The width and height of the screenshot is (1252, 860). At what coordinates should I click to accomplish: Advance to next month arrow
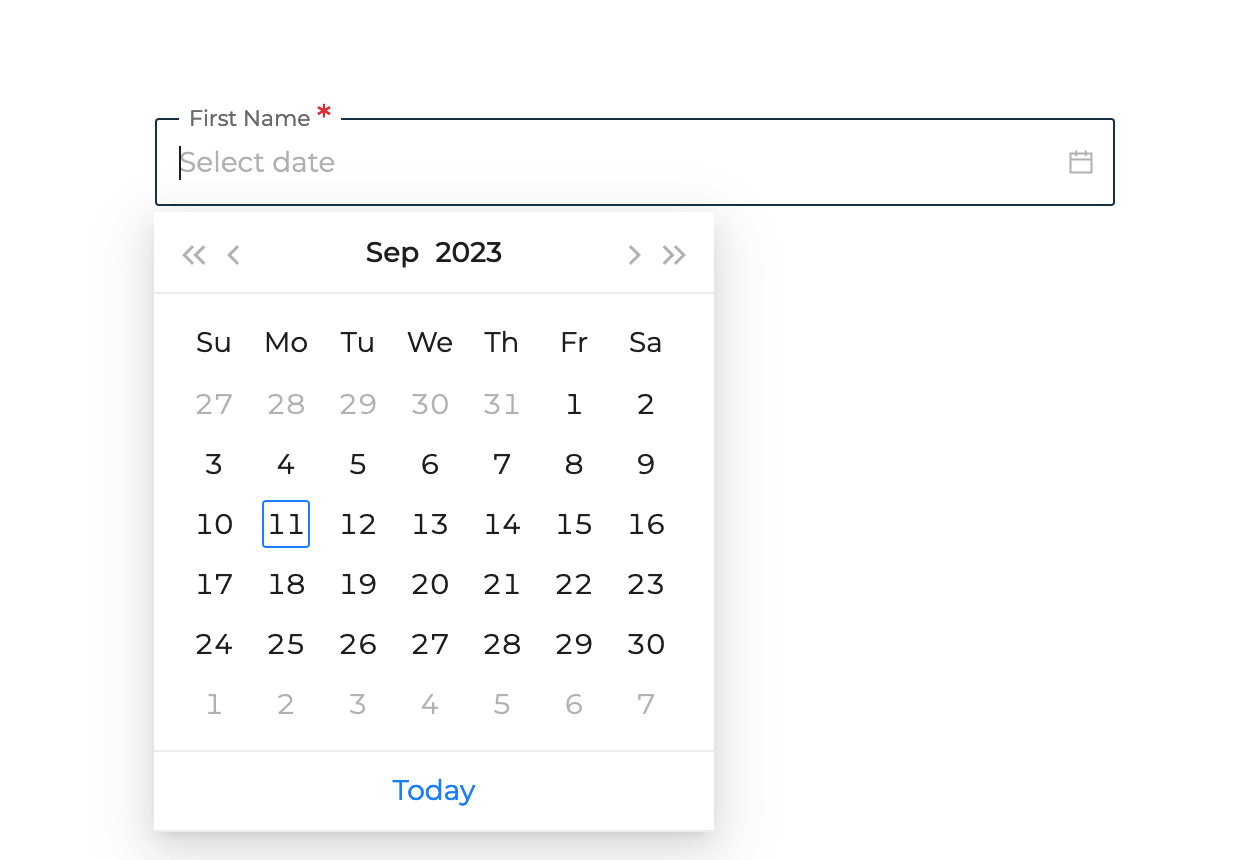coord(634,255)
